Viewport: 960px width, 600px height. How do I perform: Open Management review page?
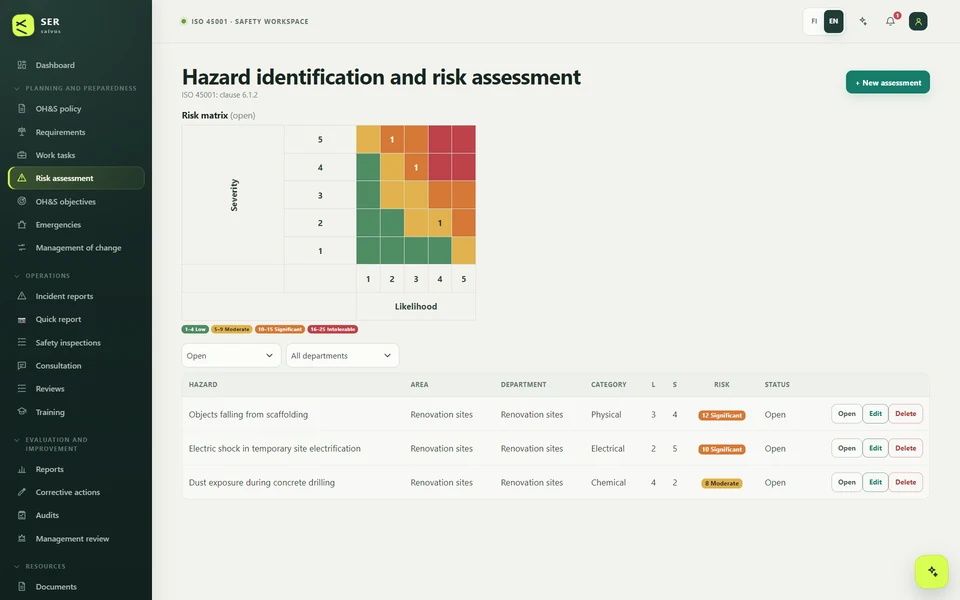[76, 538]
